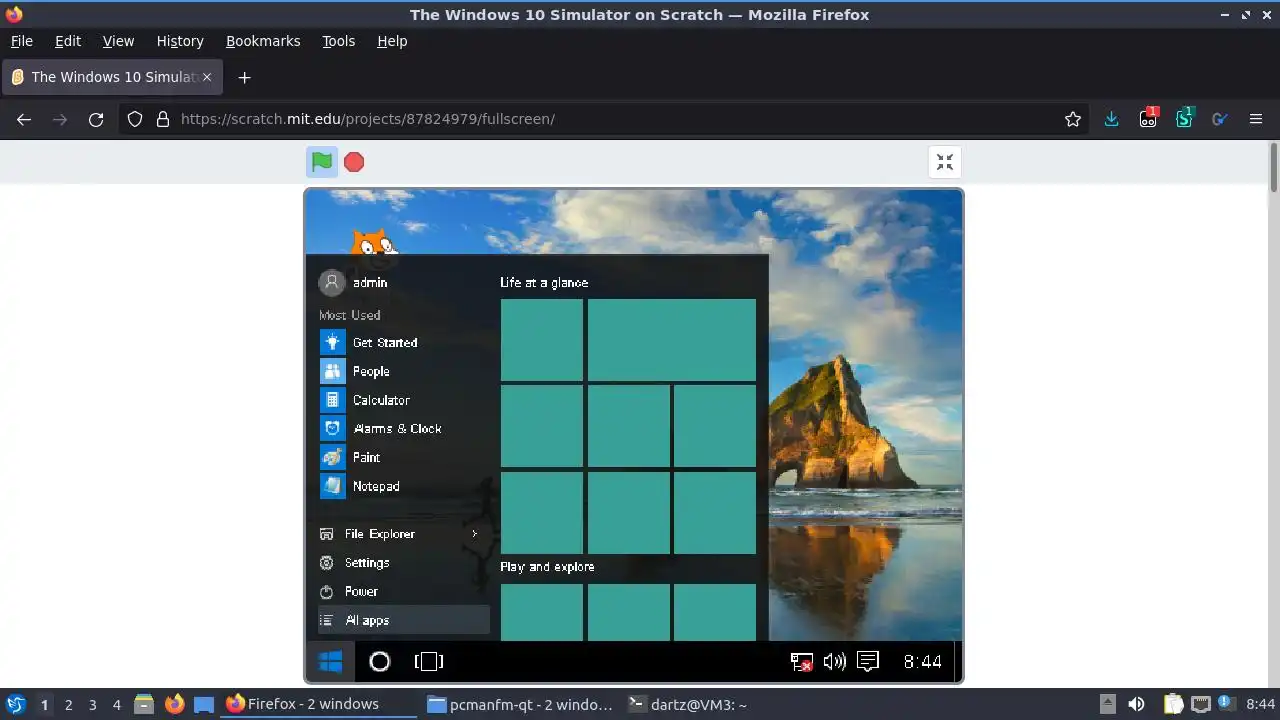Open Task View on simulator taskbar
Screen dimensions: 1280x720
[428, 661]
